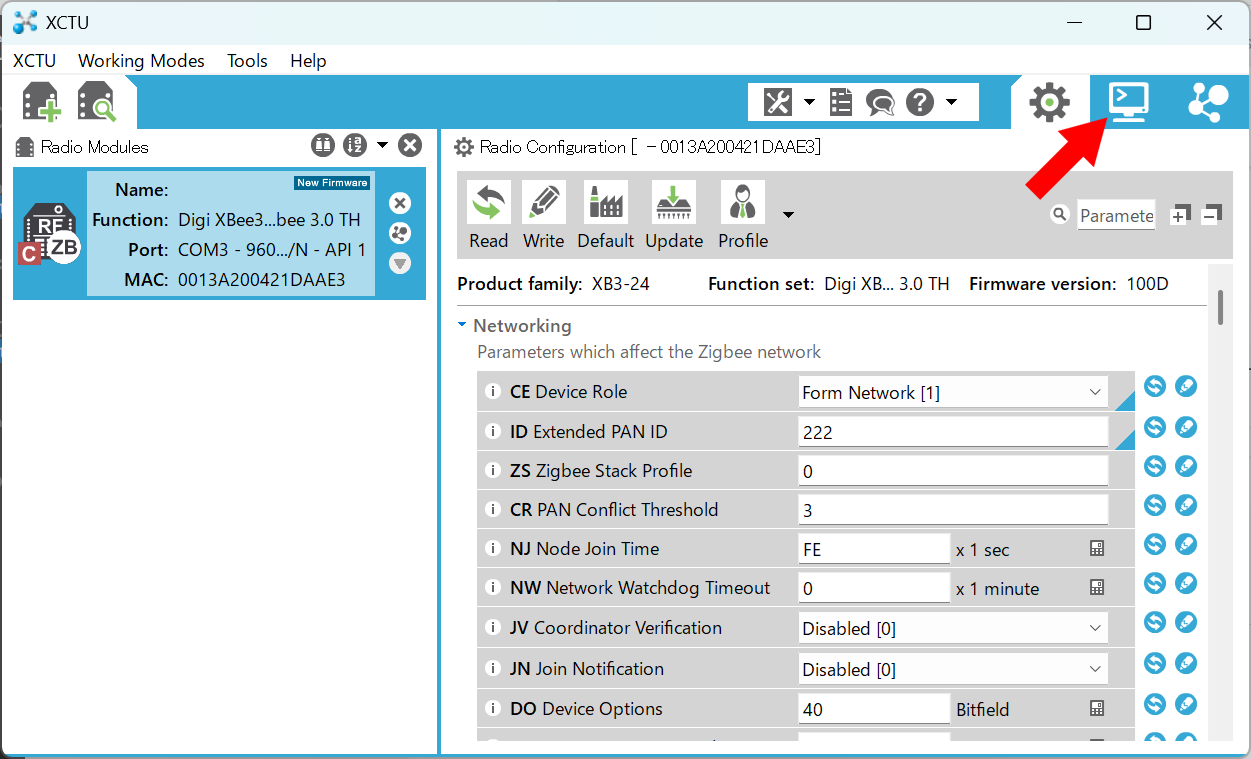Open the frames list document icon
The height and width of the screenshot is (759, 1251).
tap(841, 102)
